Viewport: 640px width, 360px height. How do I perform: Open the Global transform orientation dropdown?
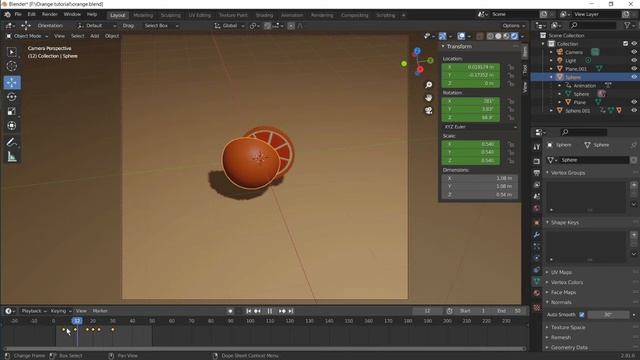(229, 26)
